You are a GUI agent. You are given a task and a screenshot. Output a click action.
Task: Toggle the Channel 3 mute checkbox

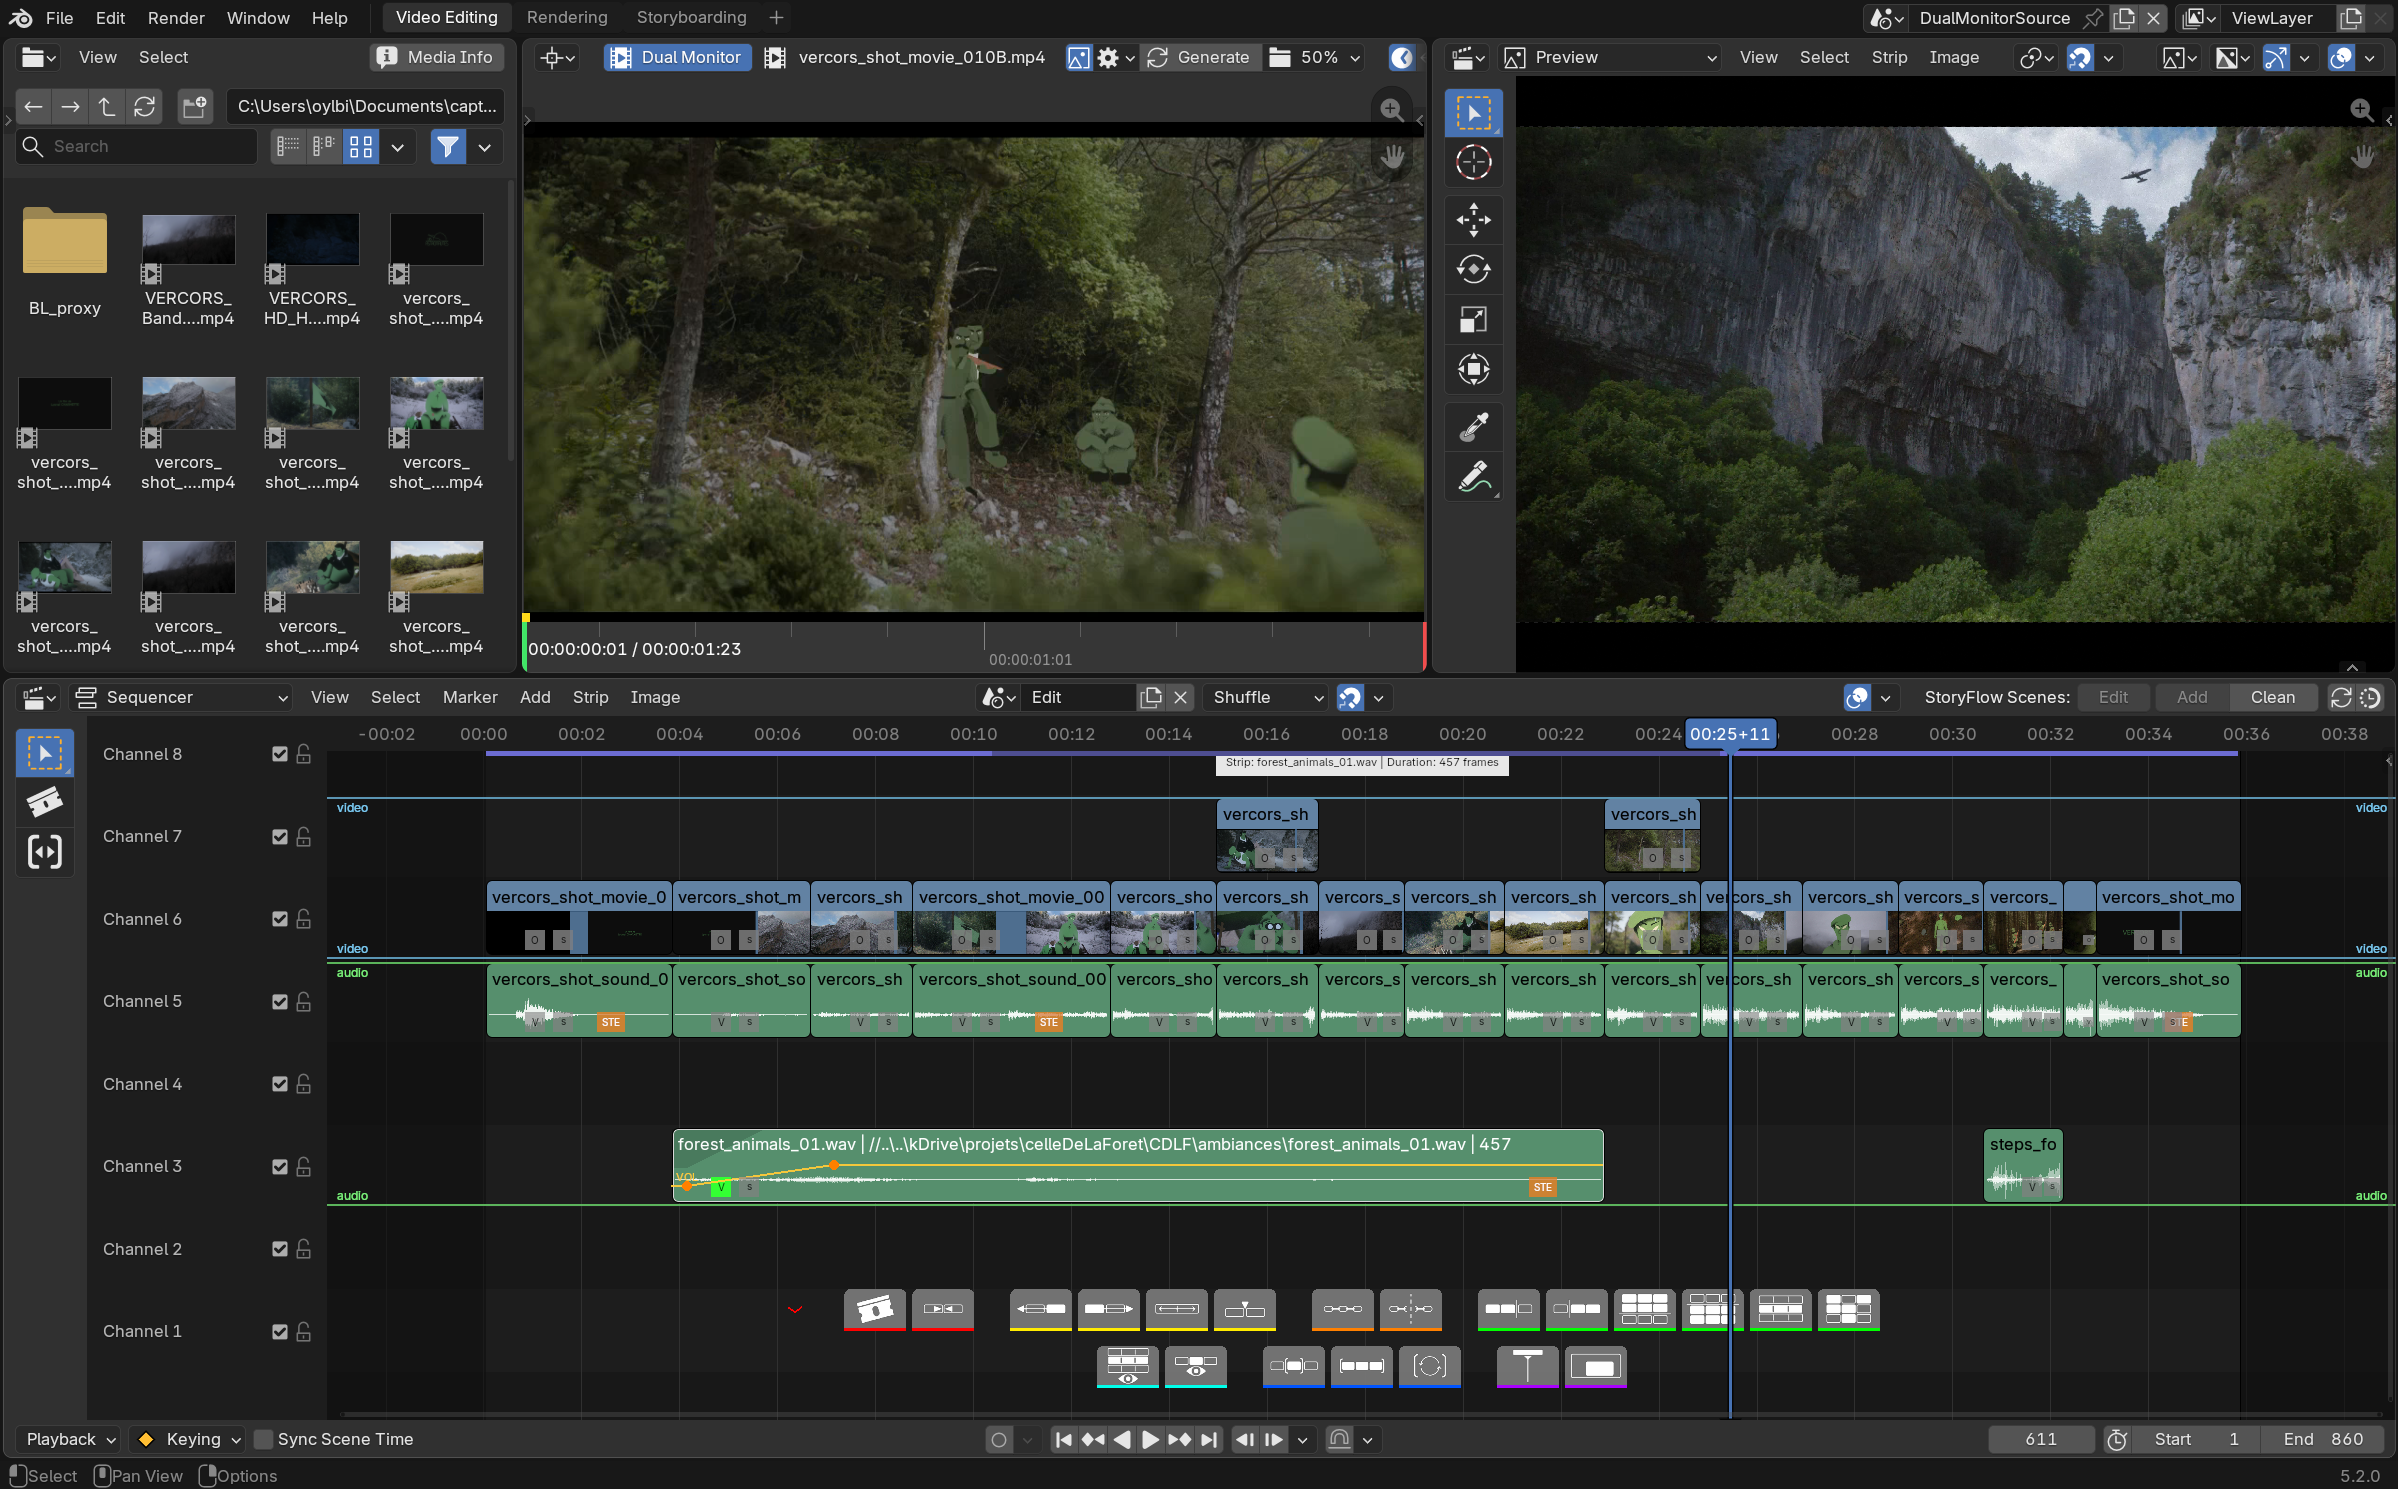[x=280, y=1167]
